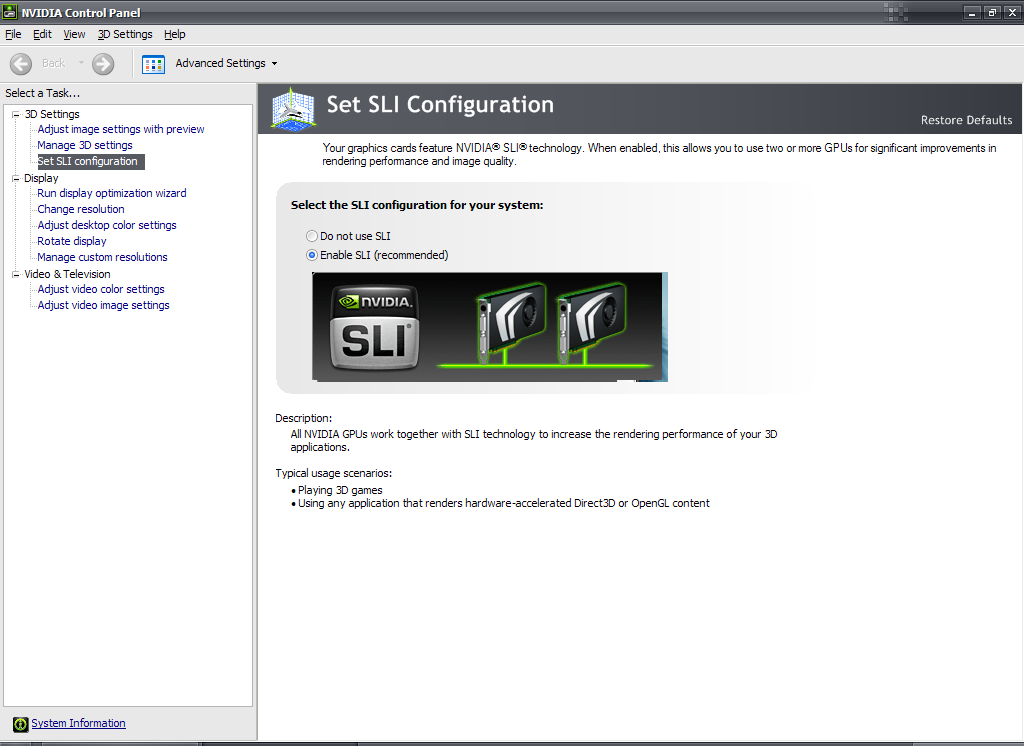Collapse the Video & Television tree node

click(x=16, y=274)
